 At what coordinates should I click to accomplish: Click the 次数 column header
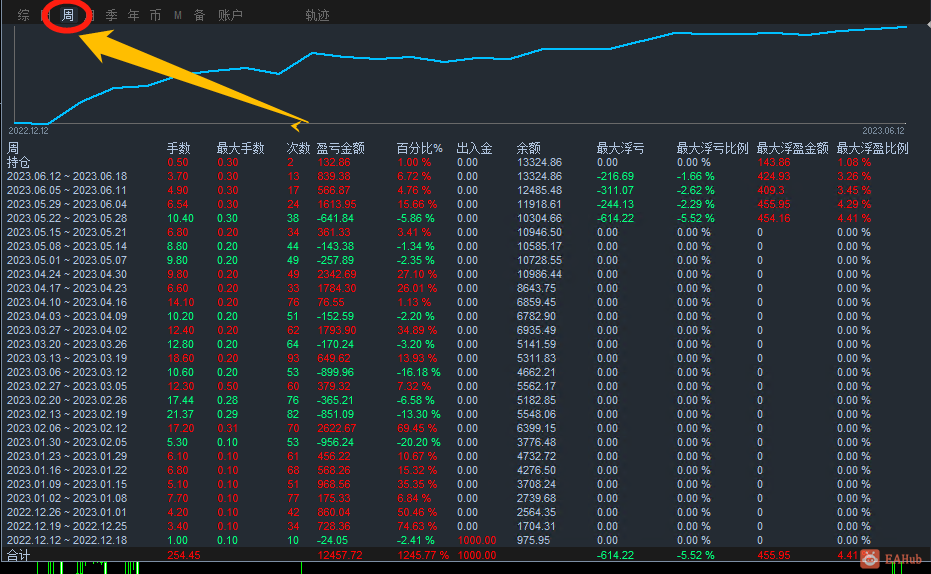click(x=298, y=148)
